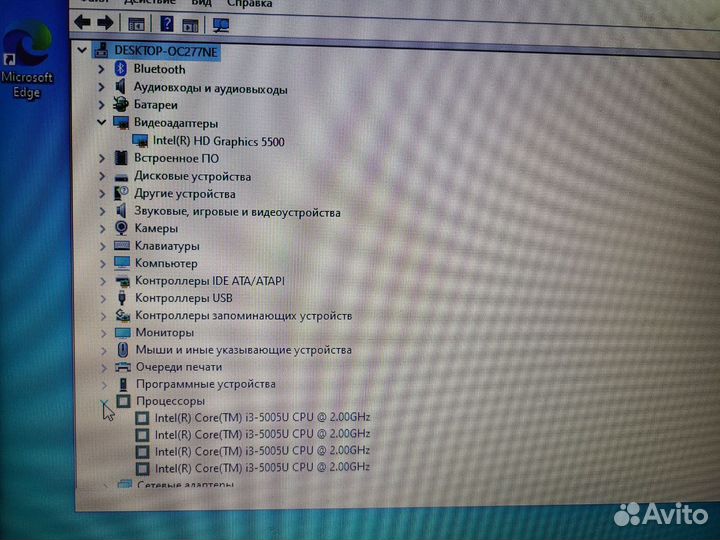Image resolution: width=720 pixels, height=540 pixels.
Task: Click the Дисковые устройства drive icon
Action: (121, 177)
